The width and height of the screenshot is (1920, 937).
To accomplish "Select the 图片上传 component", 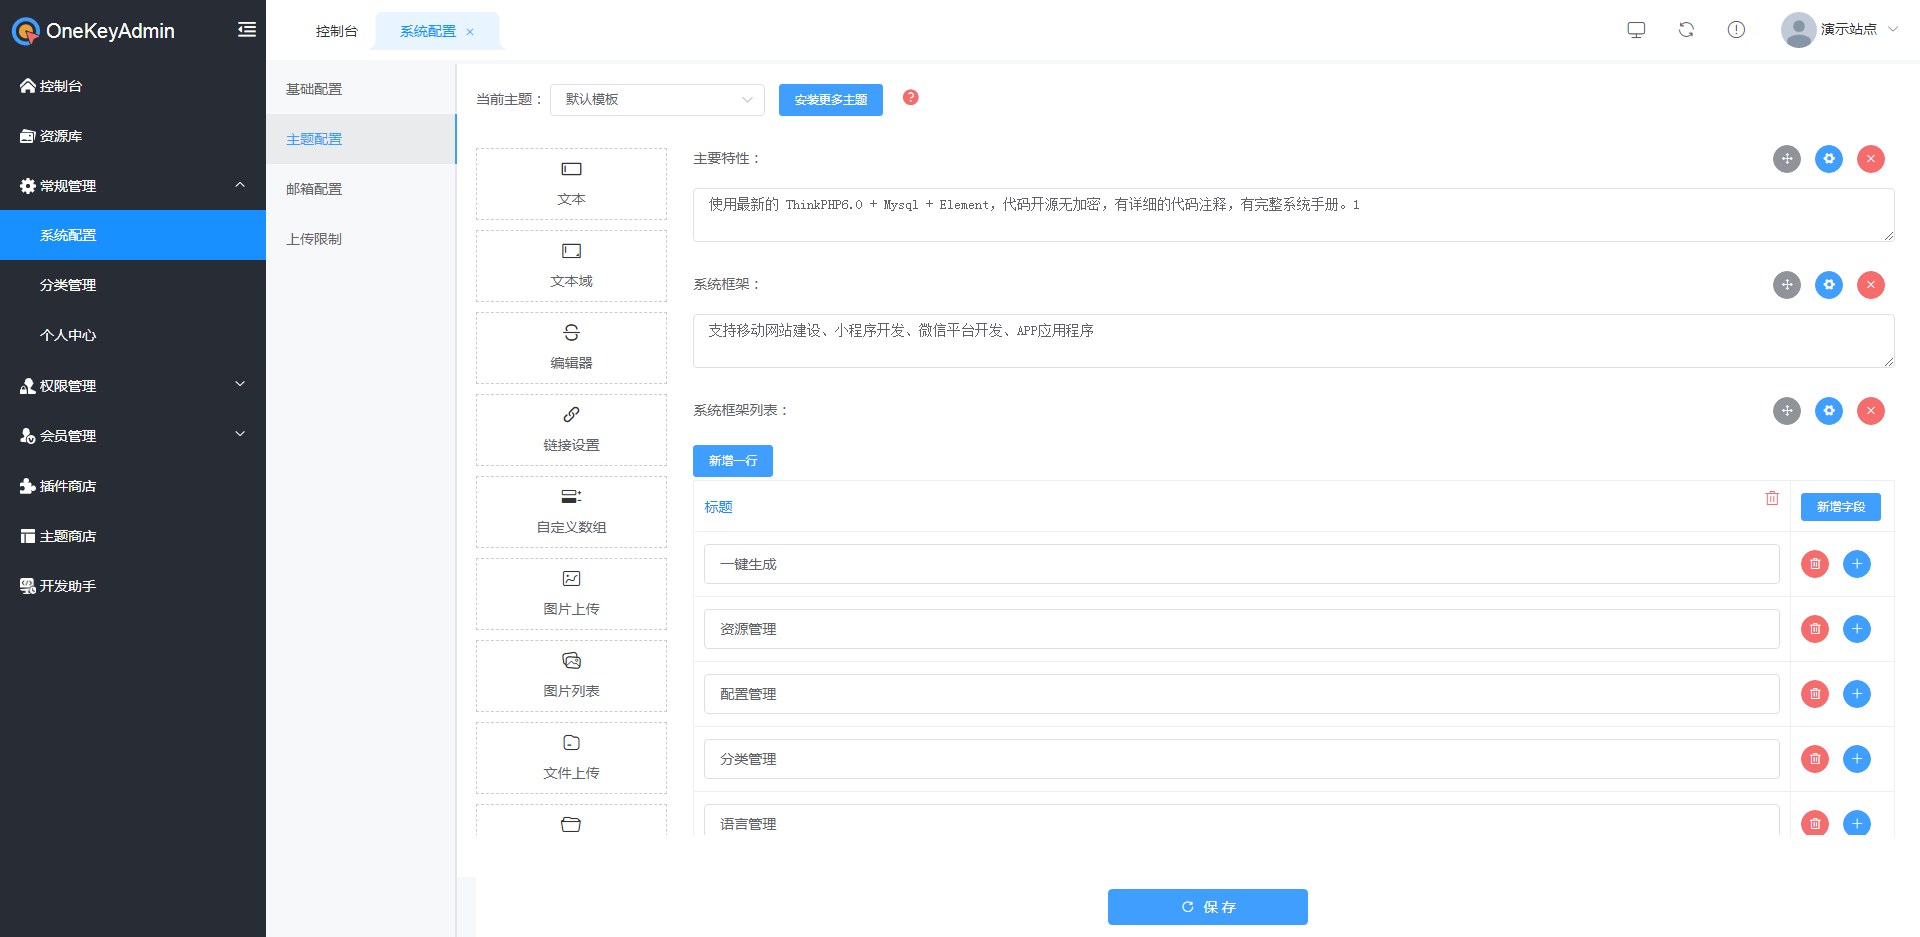I will (x=571, y=594).
